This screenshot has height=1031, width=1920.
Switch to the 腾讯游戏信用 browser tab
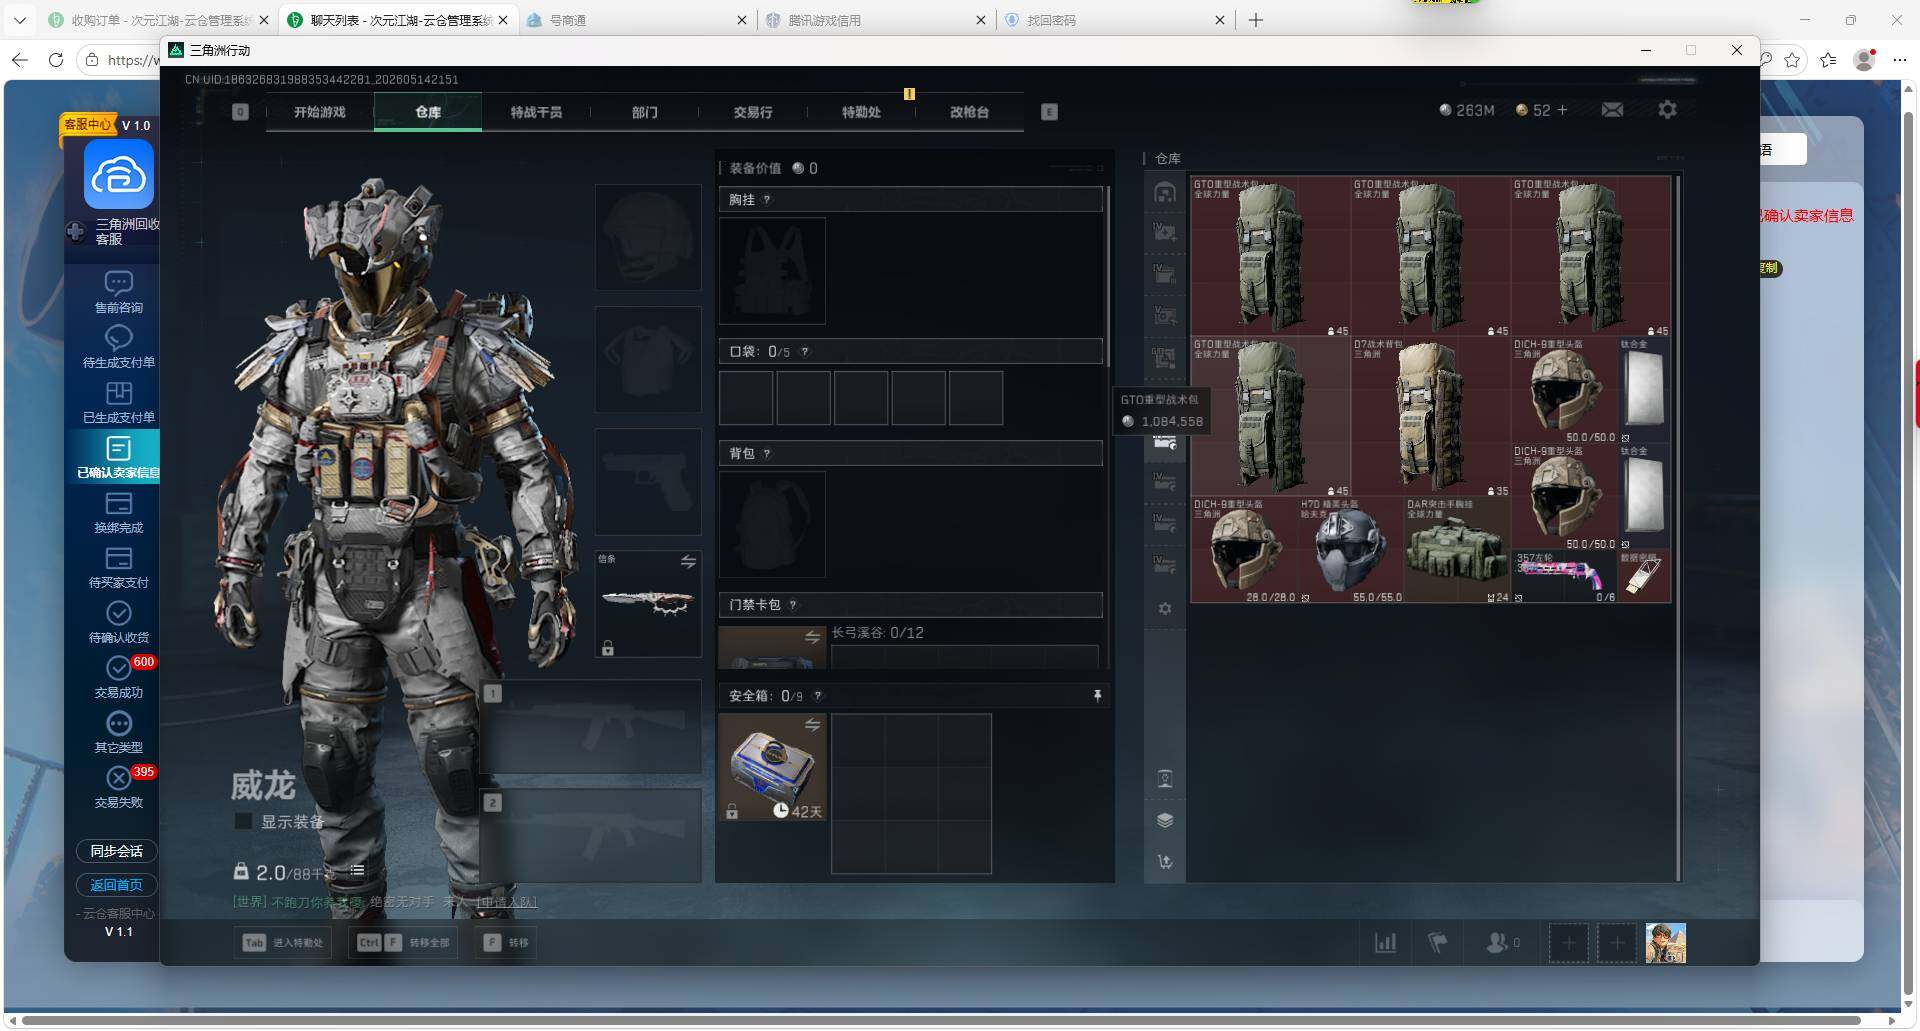[x=875, y=20]
